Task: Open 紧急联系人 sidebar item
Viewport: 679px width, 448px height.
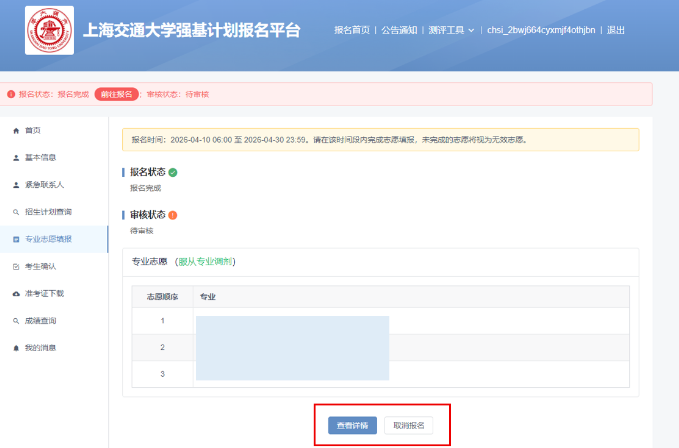Action: 43,185
